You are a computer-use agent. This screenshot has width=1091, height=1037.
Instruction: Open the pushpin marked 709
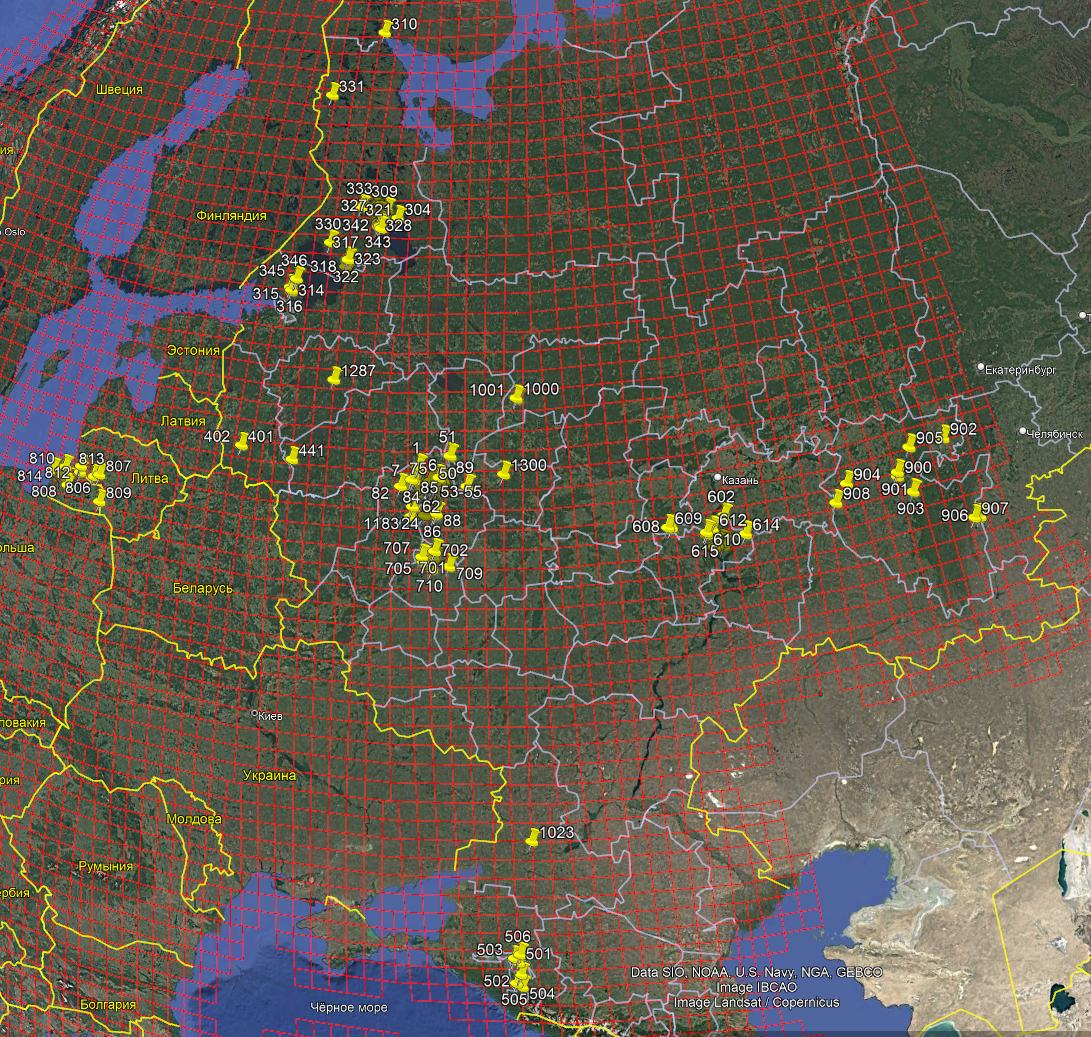tap(450, 567)
